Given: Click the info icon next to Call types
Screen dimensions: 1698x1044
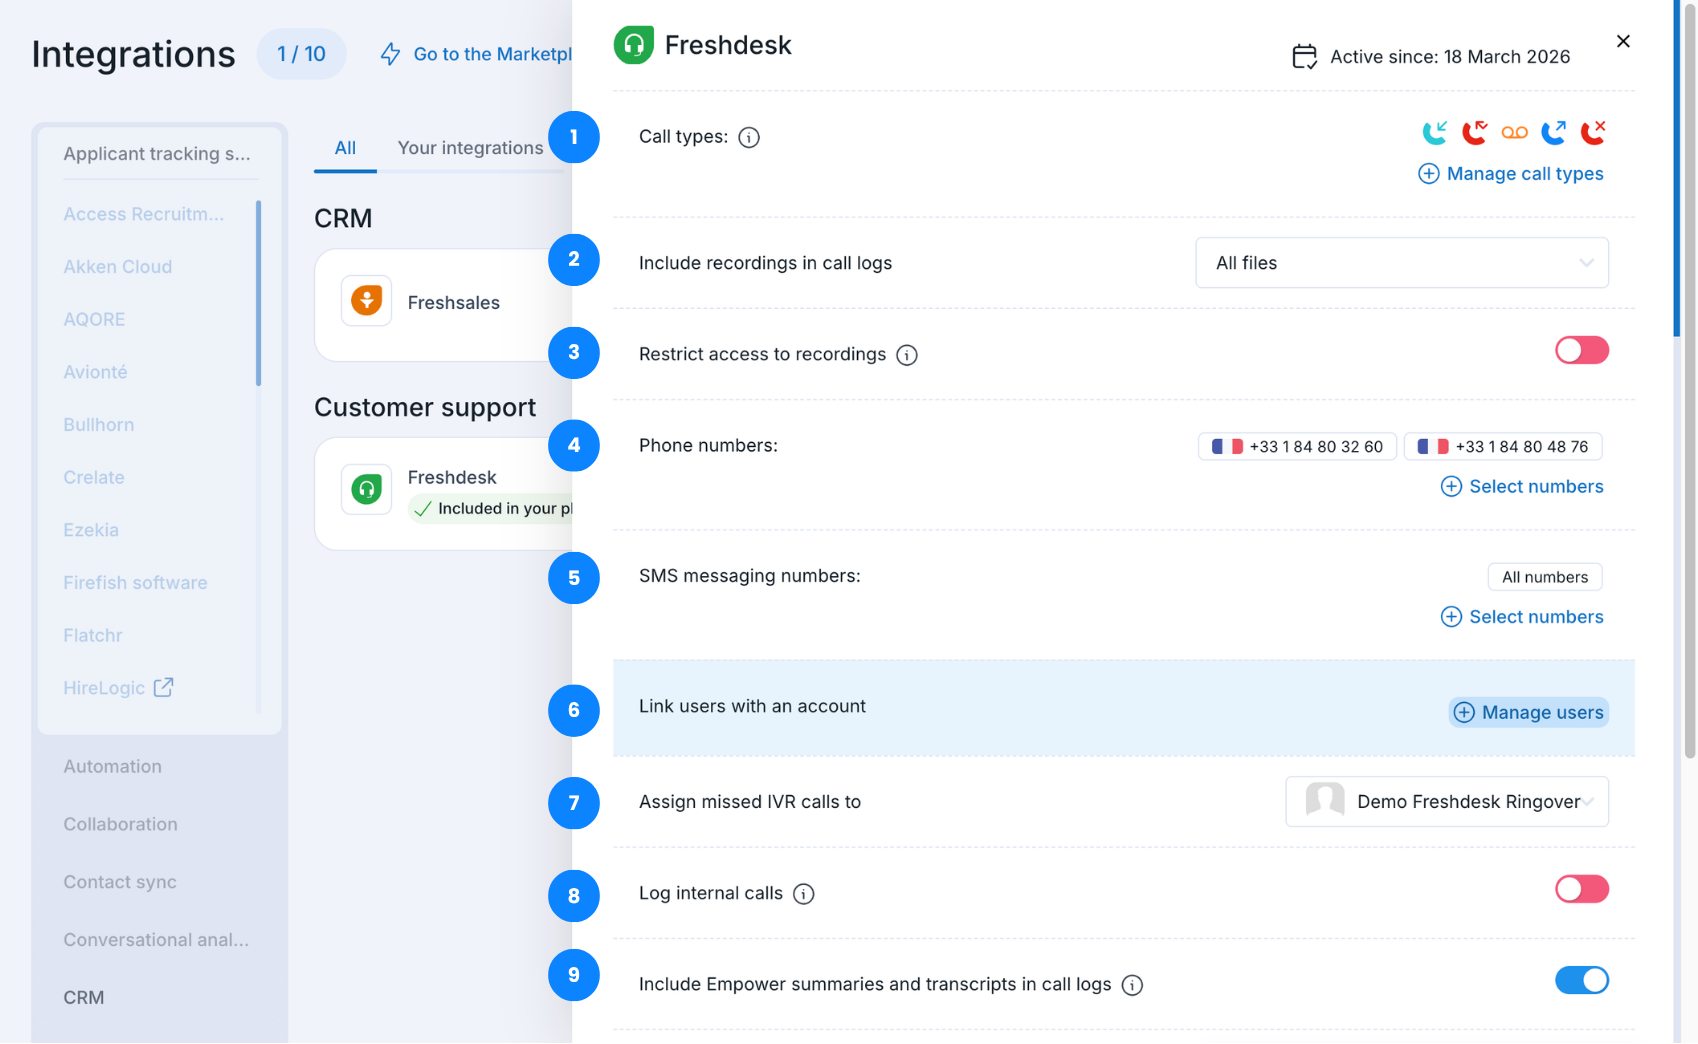Looking at the screenshot, I should point(749,138).
